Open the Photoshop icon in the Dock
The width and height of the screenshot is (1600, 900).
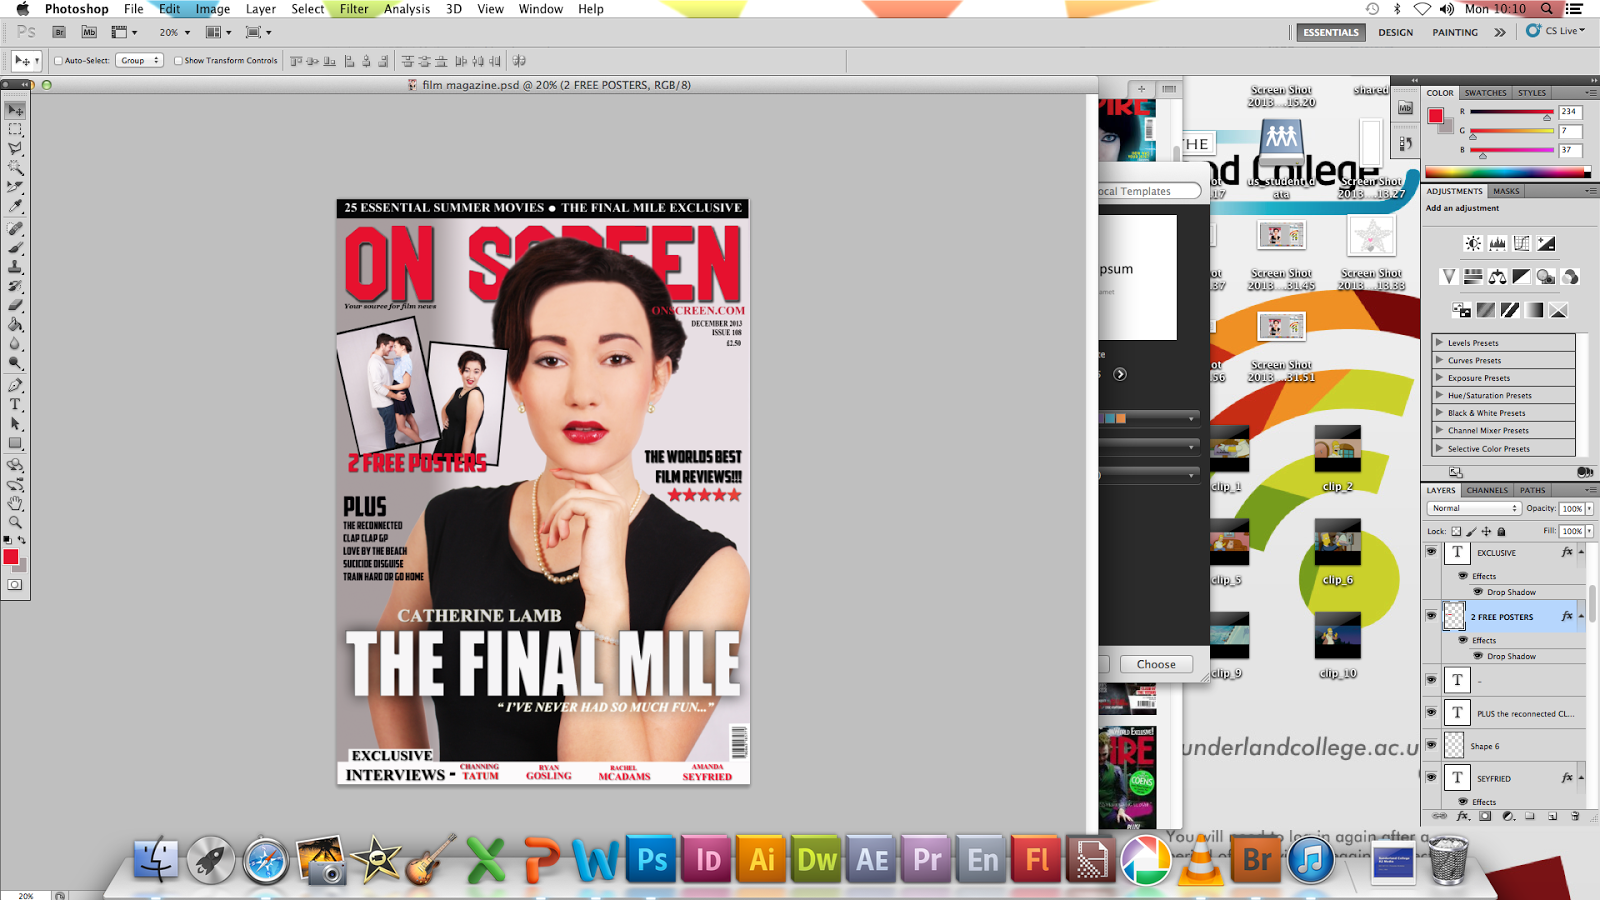coord(652,858)
